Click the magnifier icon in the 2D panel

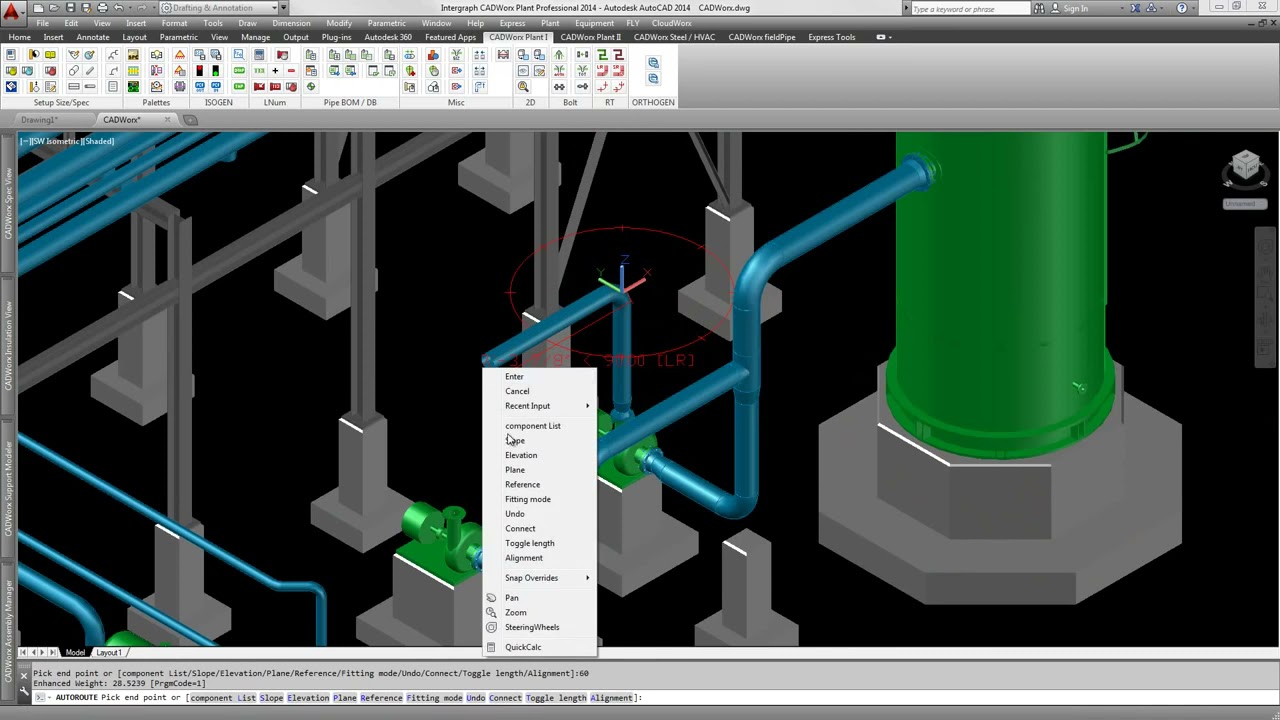[523, 87]
